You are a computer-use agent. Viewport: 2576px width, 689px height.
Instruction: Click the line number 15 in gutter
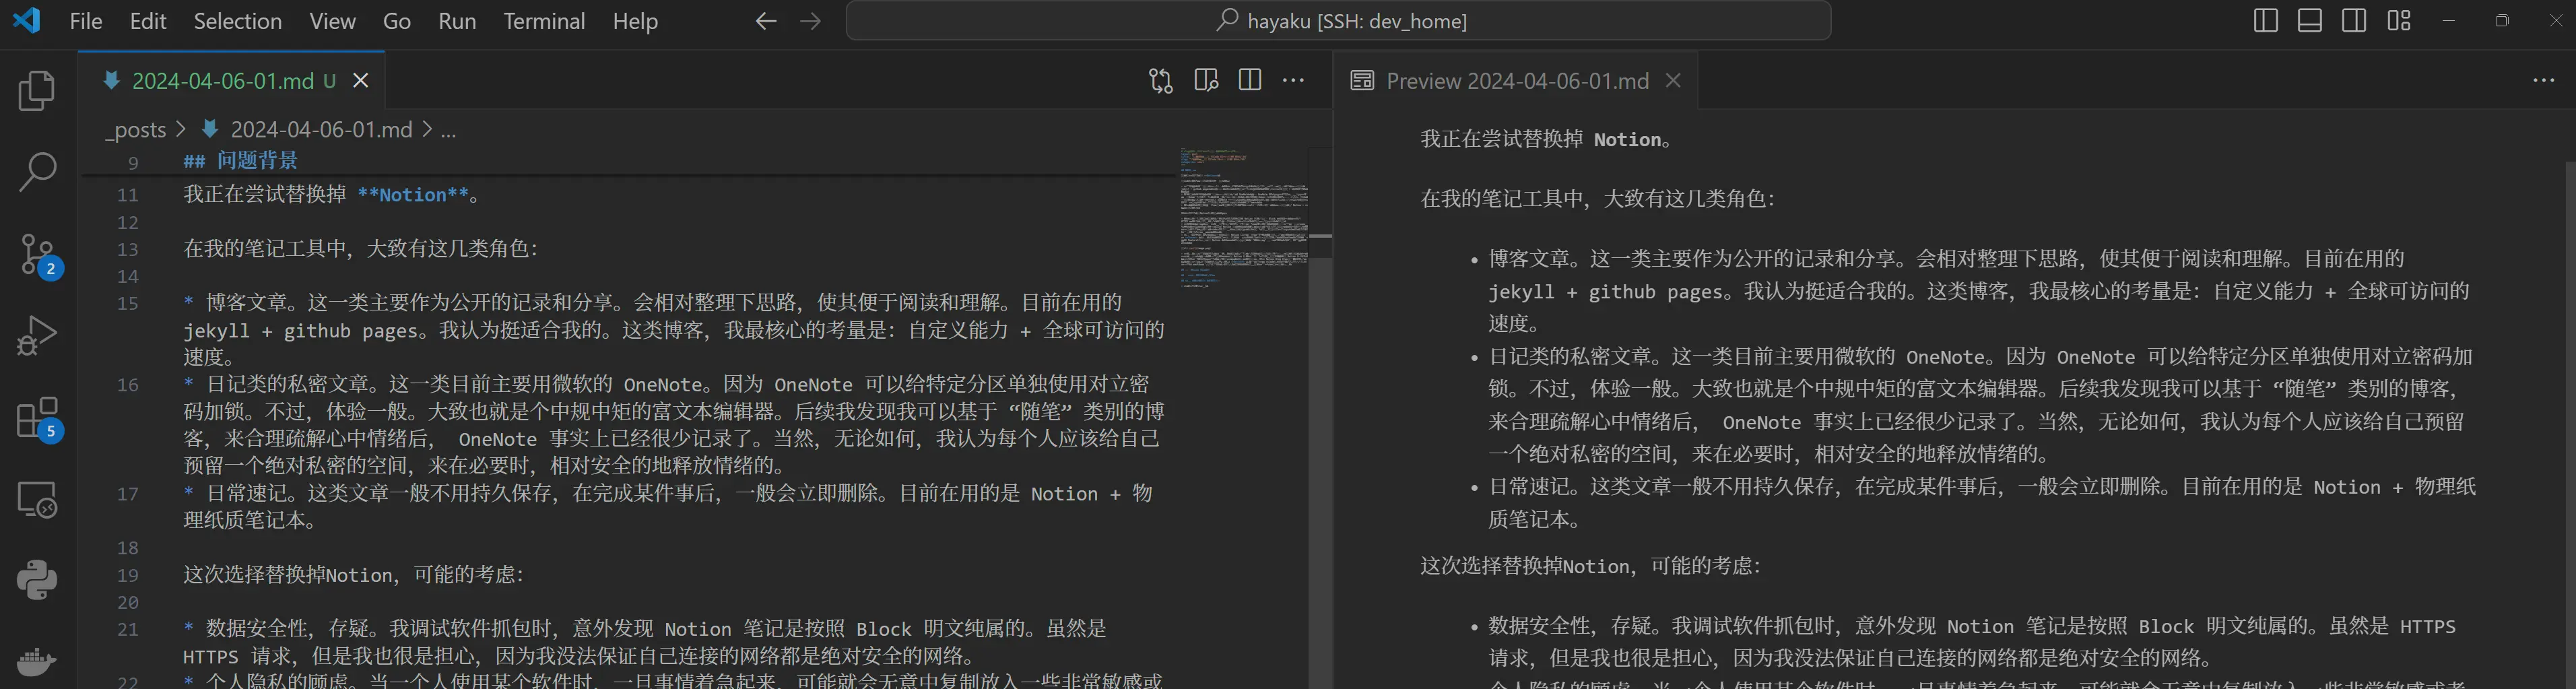click(128, 303)
